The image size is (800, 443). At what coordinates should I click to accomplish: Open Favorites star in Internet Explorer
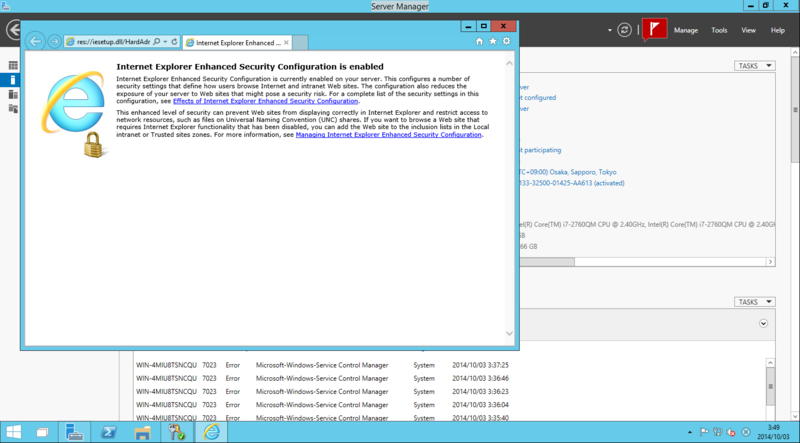493,41
